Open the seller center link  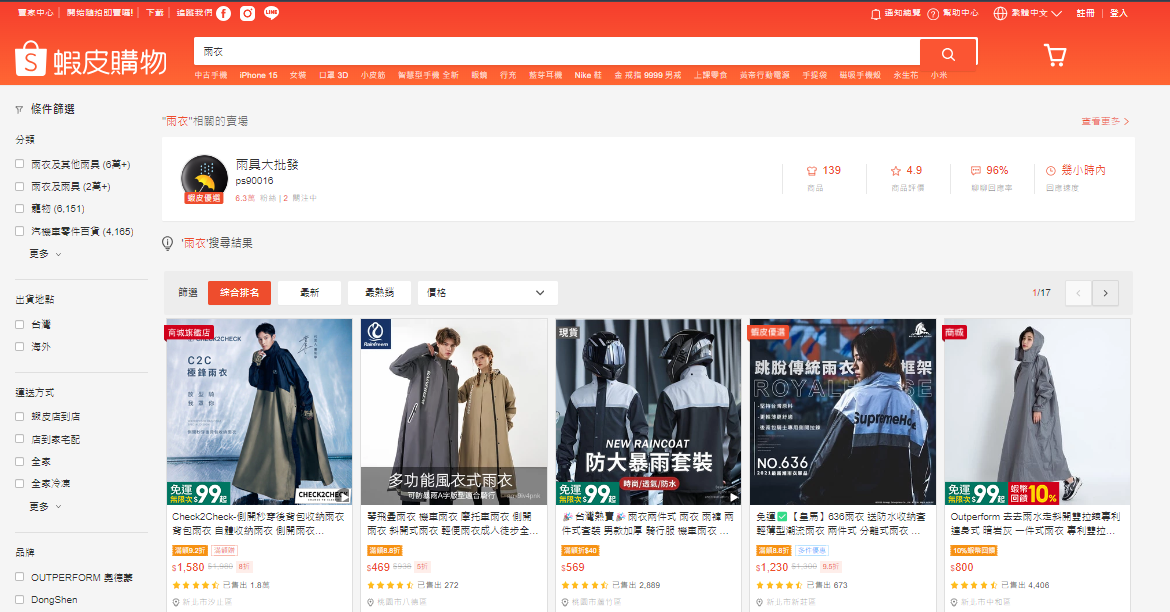click(36, 13)
